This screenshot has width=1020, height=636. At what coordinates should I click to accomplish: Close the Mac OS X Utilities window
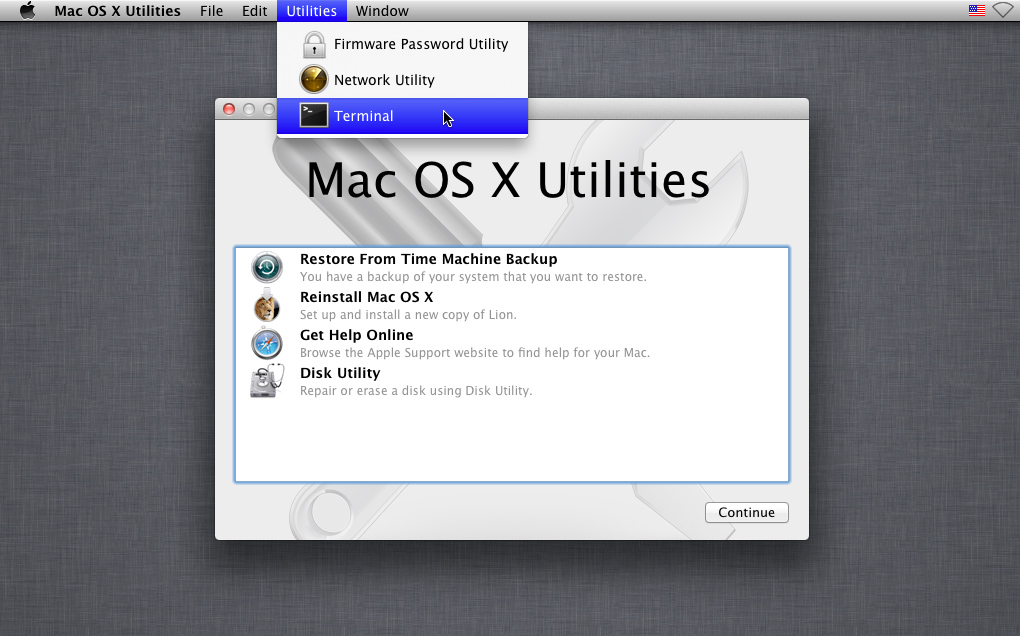click(229, 109)
